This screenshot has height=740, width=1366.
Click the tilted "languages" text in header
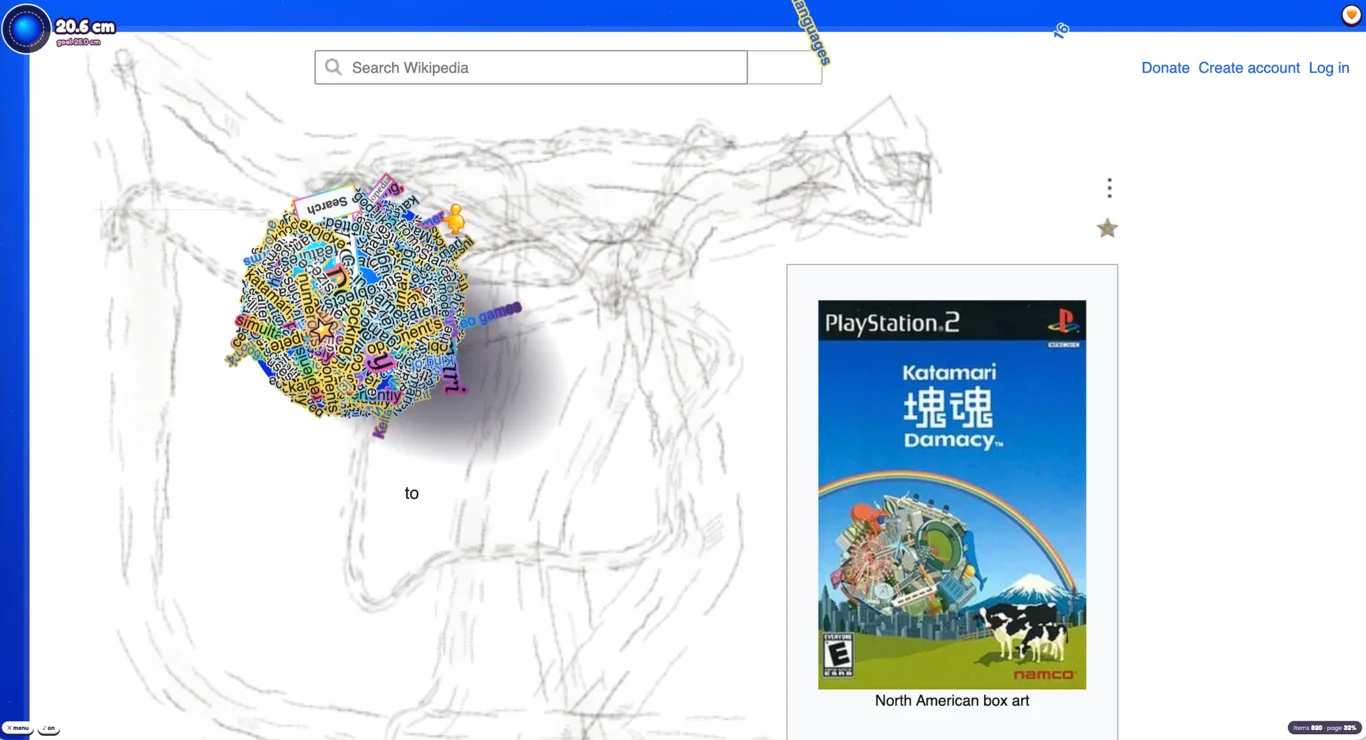(812, 31)
